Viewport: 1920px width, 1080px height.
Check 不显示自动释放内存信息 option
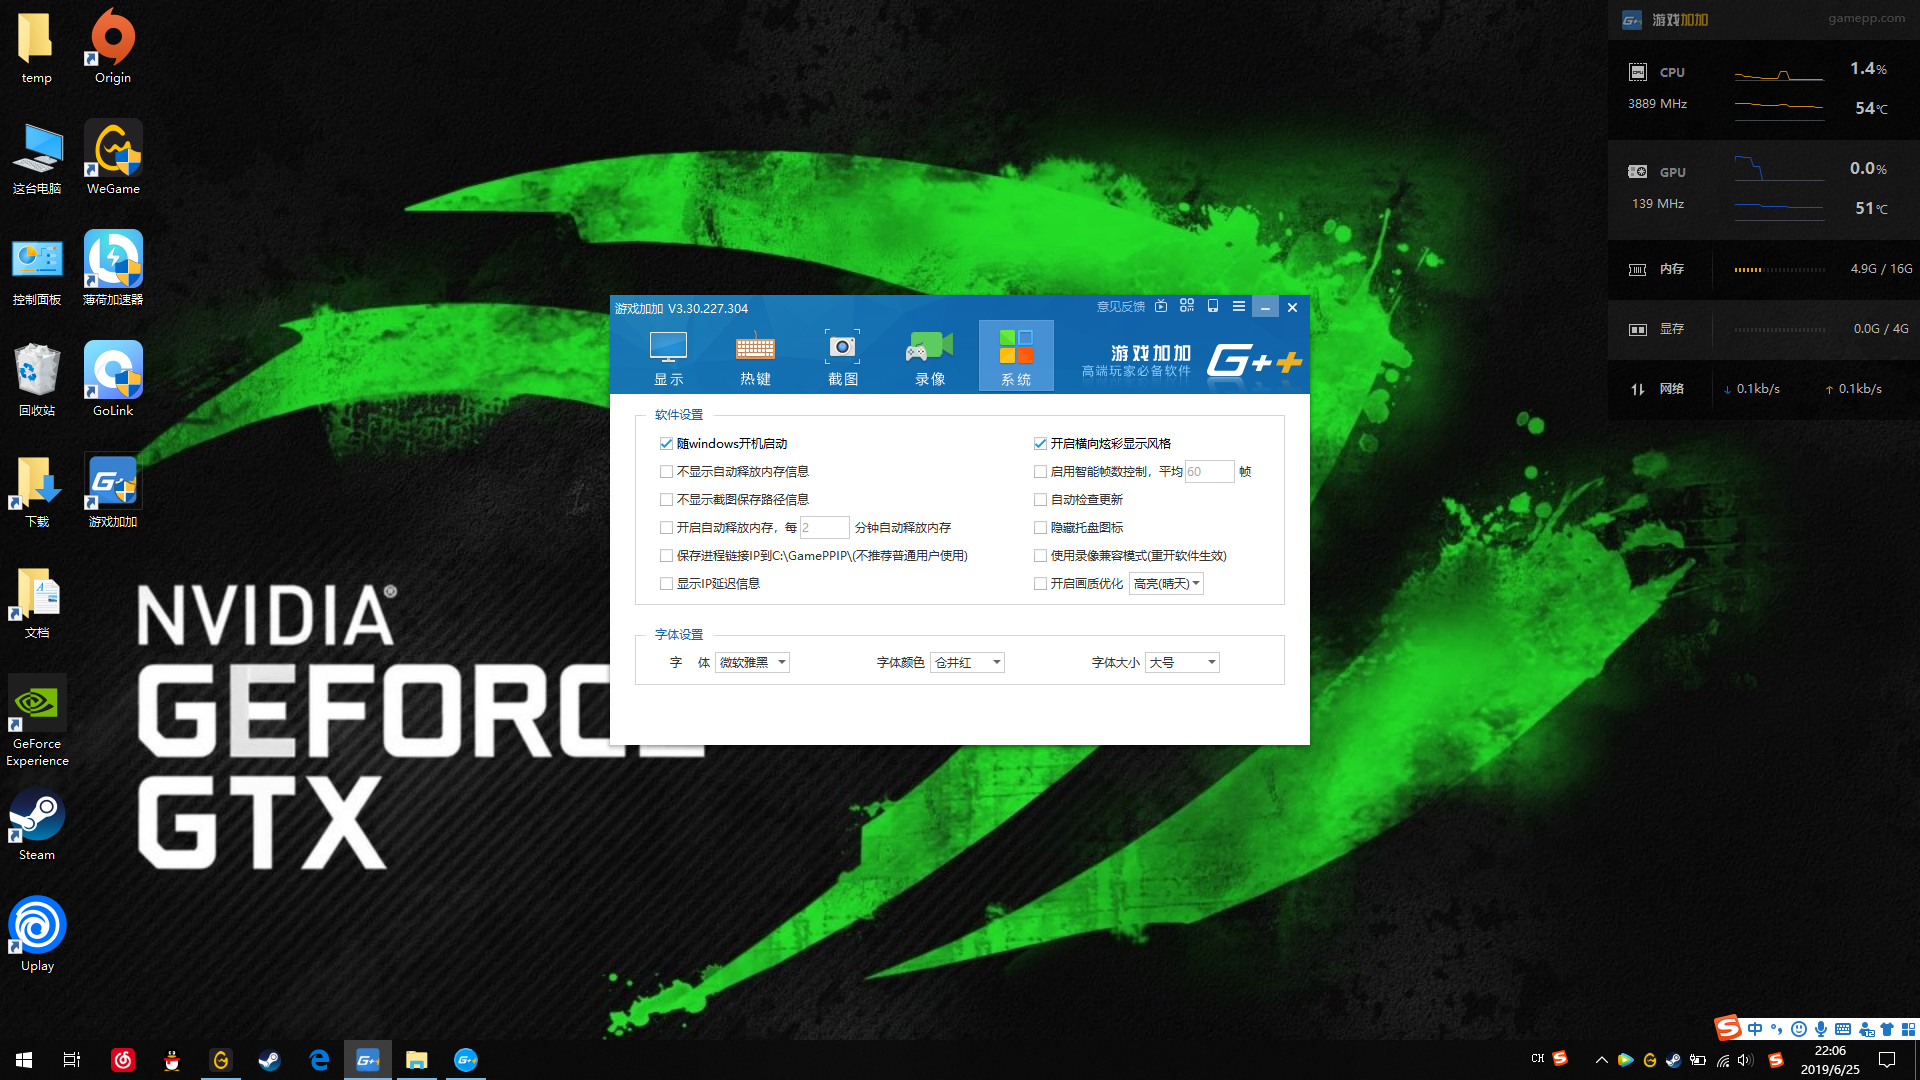(x=666, y=471)
